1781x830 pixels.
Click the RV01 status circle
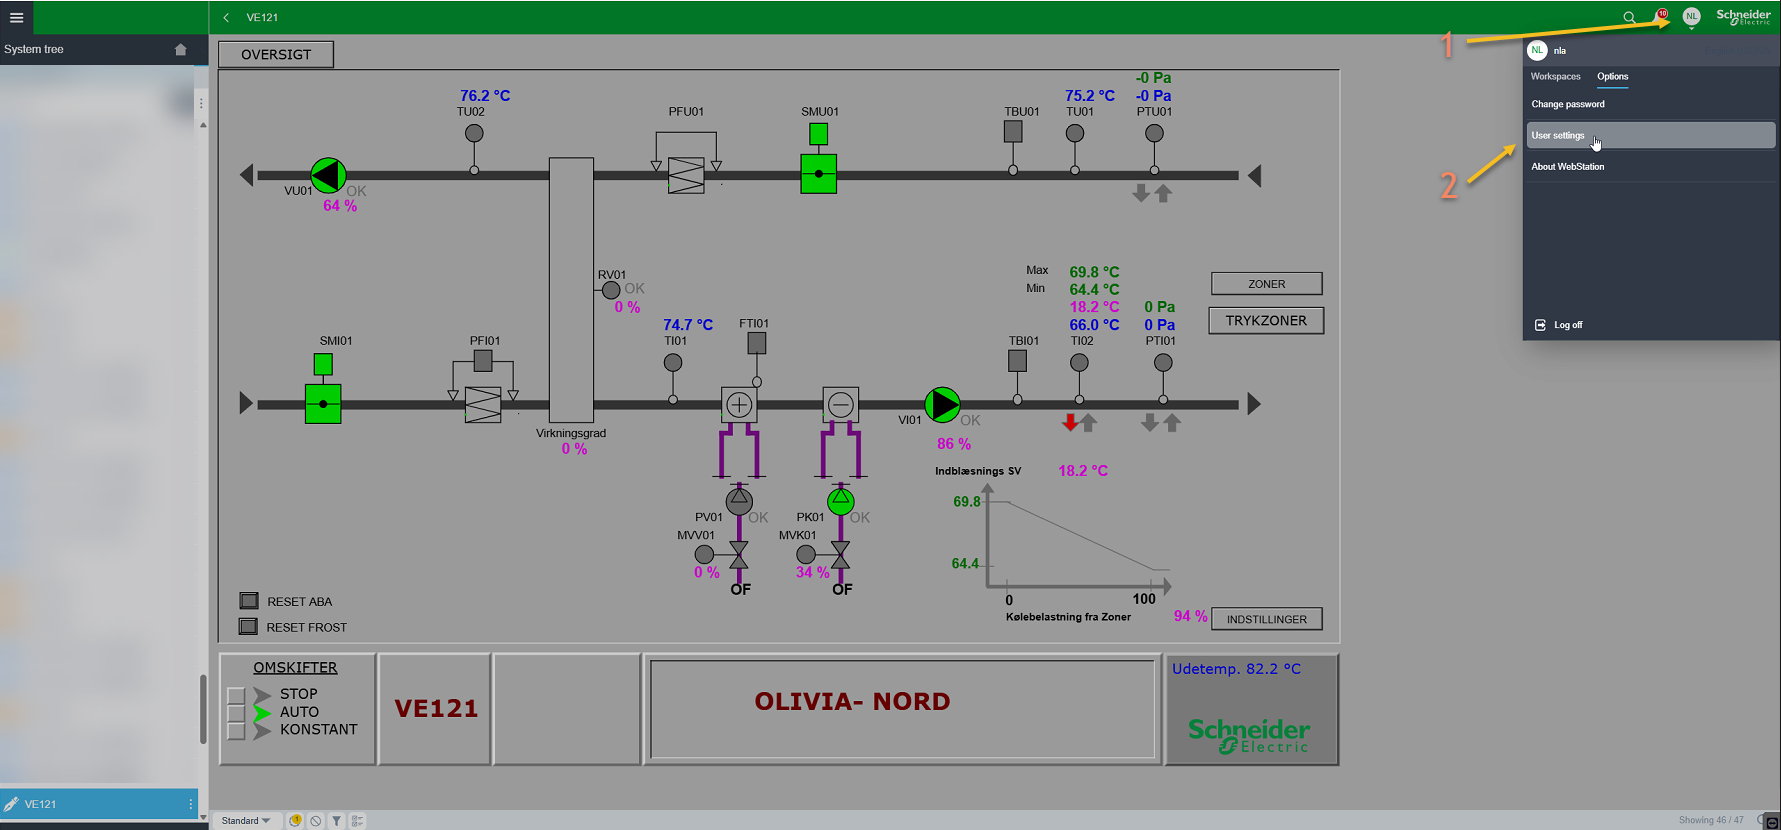point(611,290)
